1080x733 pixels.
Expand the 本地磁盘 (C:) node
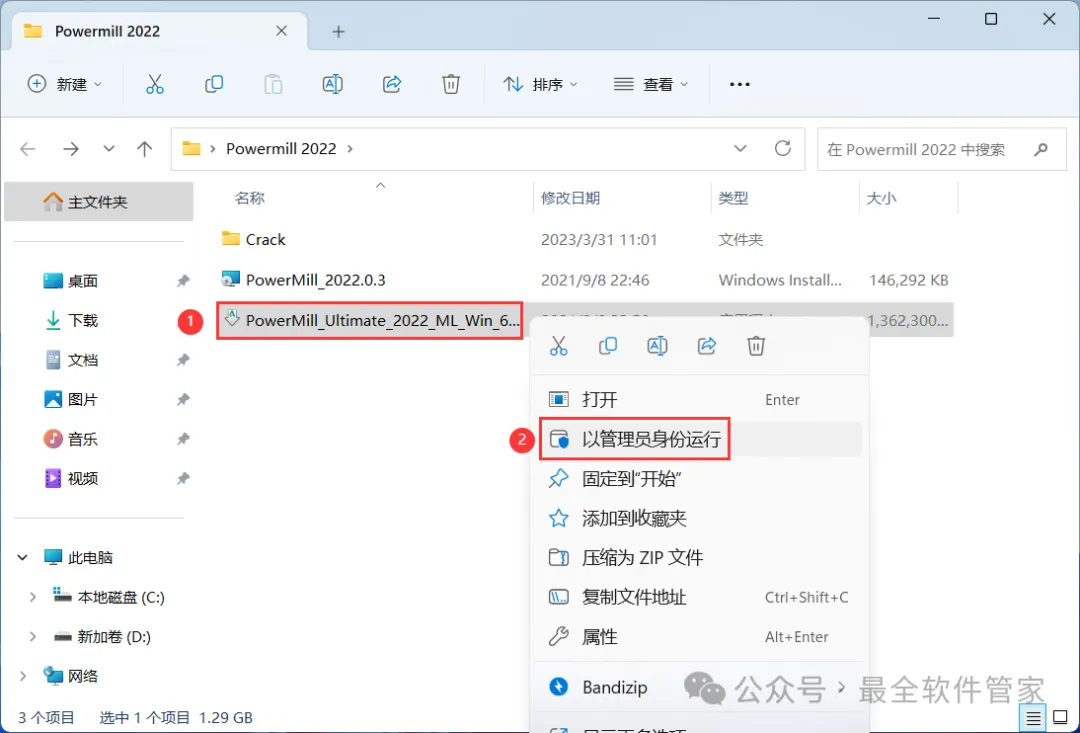[32, 597]
